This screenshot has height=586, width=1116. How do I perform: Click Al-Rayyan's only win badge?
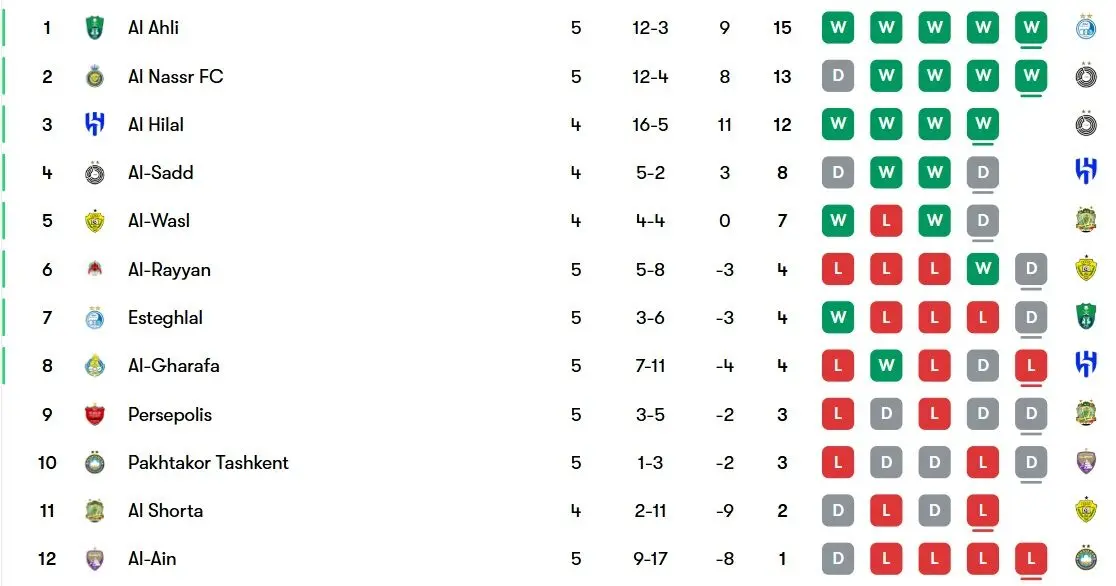983,269
